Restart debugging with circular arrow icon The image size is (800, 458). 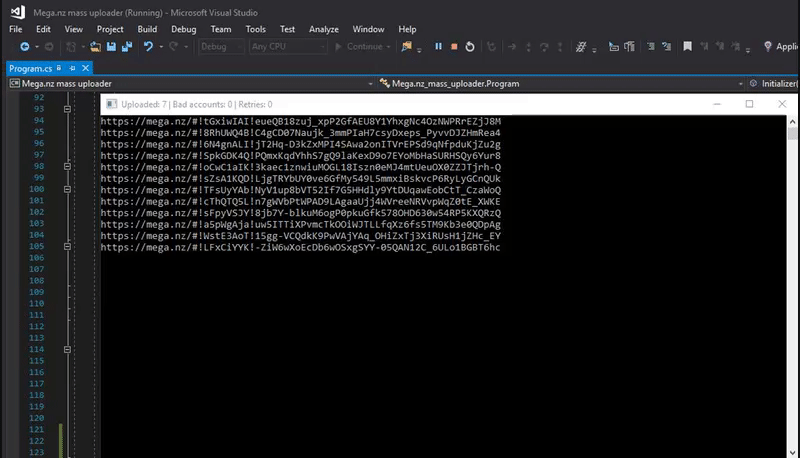tap(470, 46)
